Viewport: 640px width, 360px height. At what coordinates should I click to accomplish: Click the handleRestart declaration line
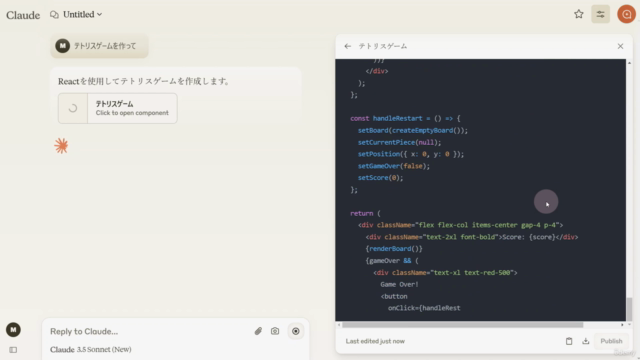pos(405,118)
